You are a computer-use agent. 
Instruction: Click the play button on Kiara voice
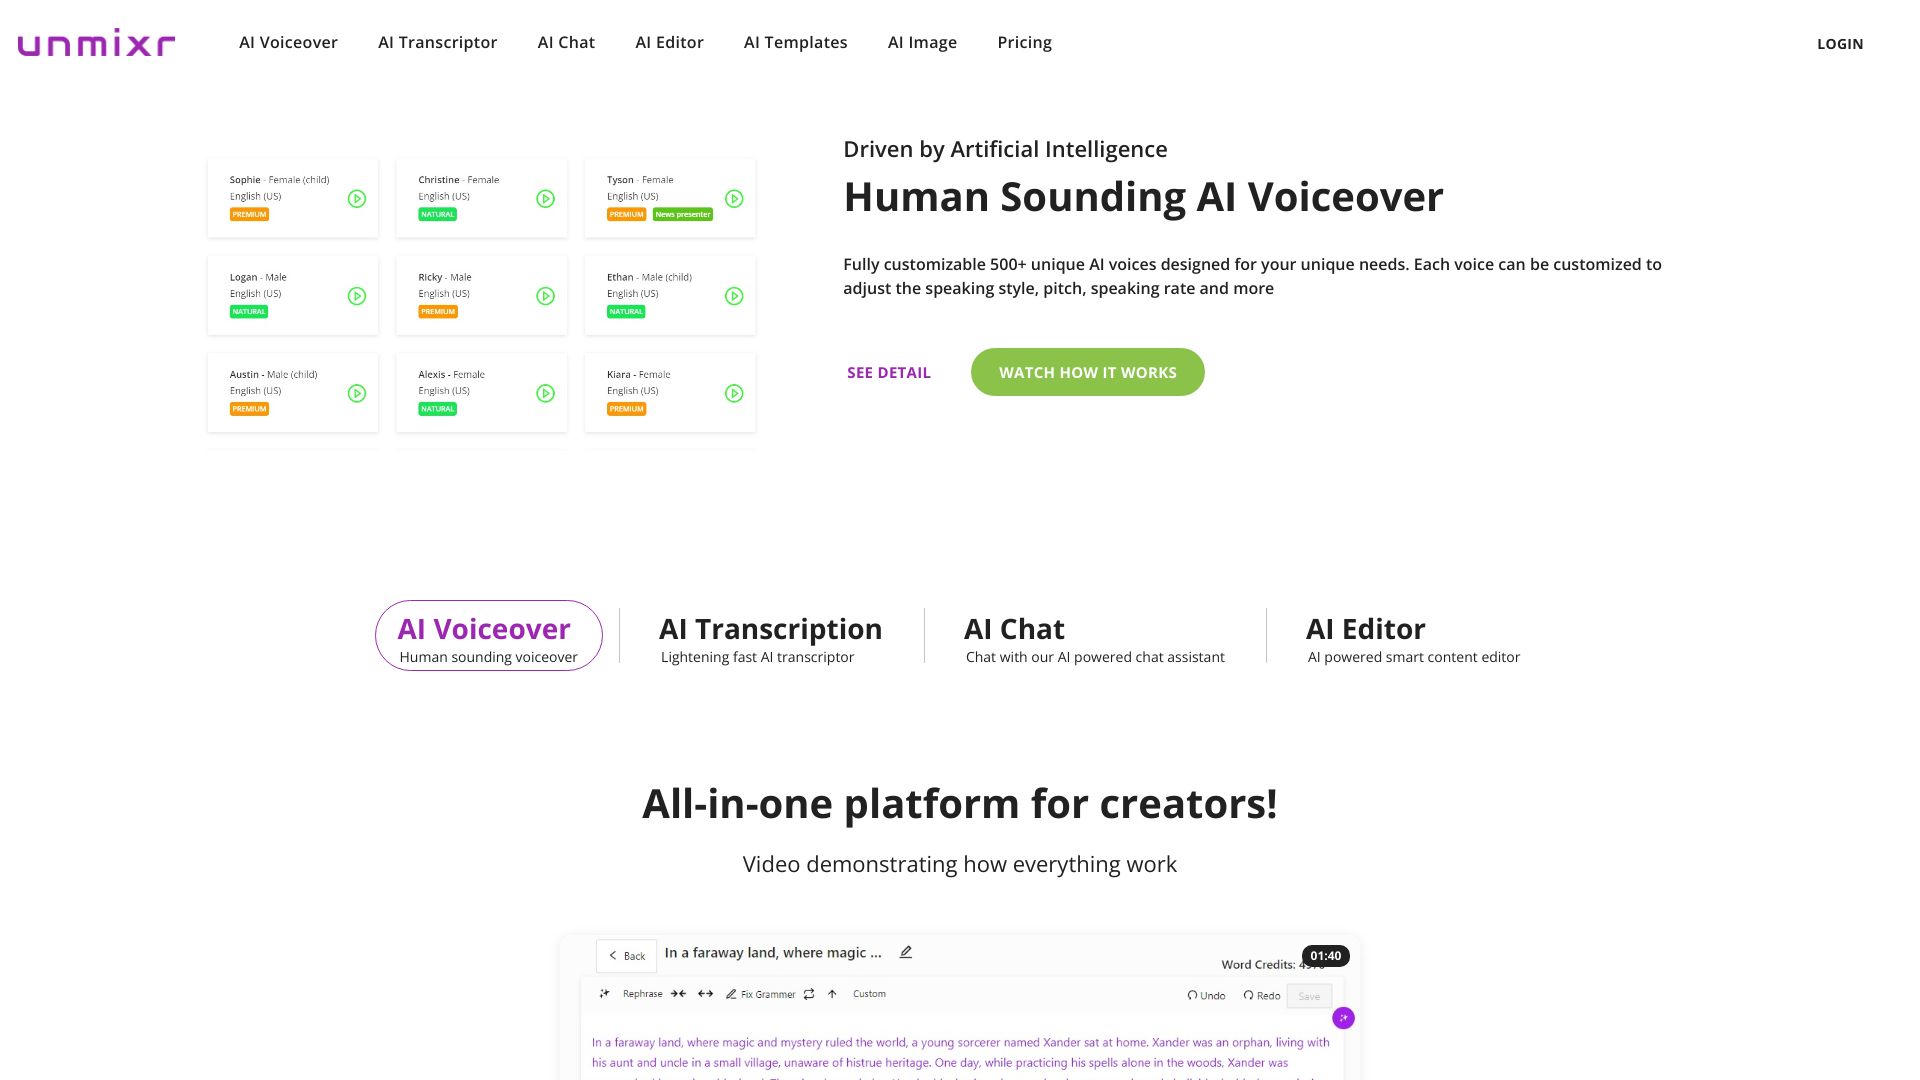(735, 392)
